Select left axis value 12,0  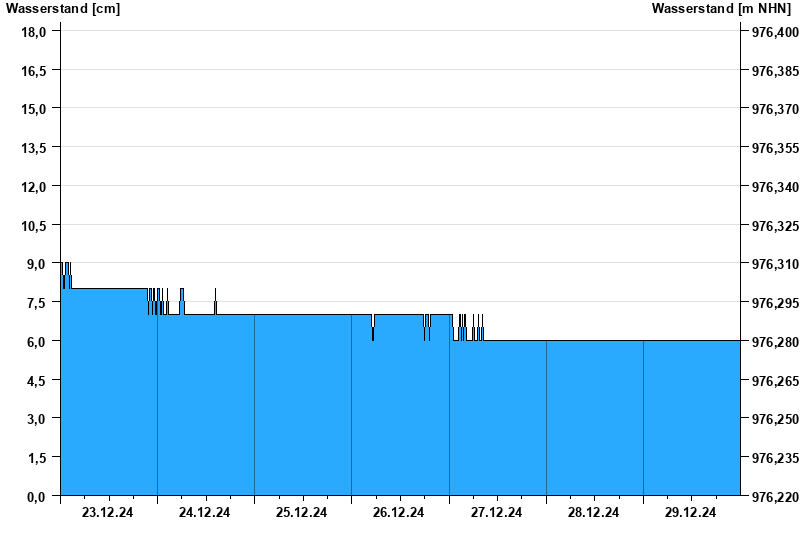click(34, 187)
